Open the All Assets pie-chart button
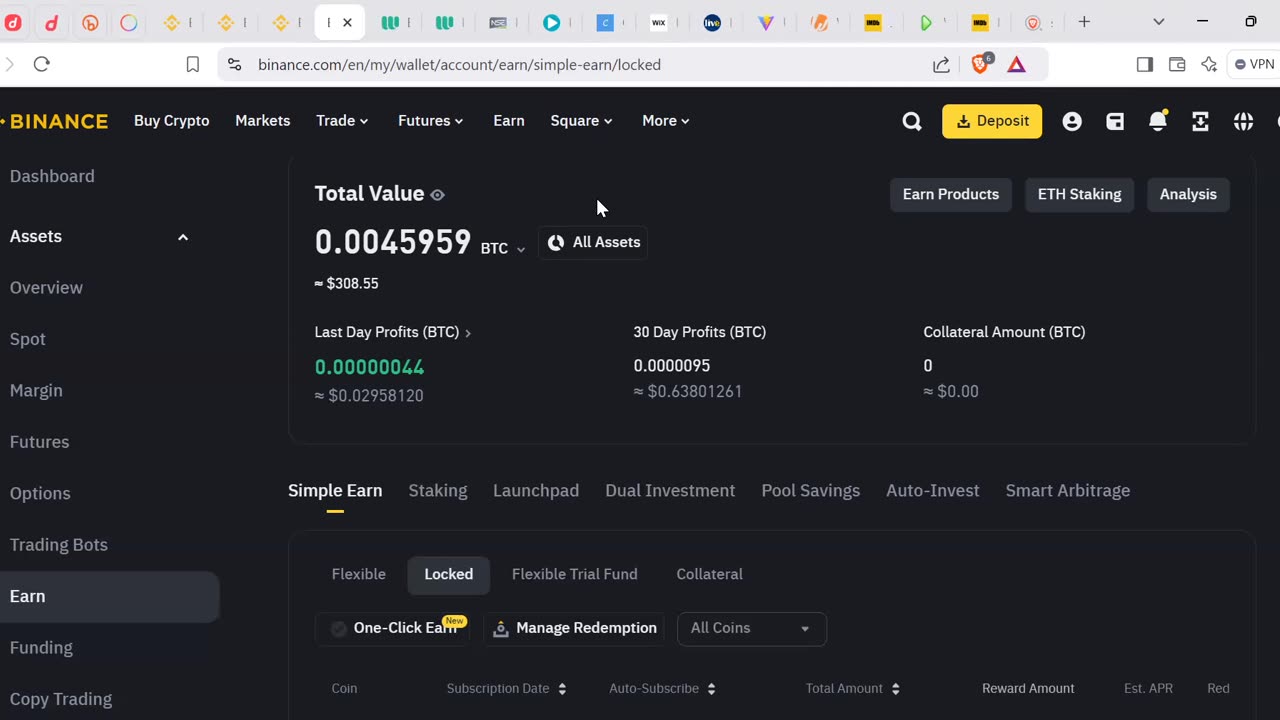Image resolution: width=1280 pixels, height=720 pixels. 594,242
